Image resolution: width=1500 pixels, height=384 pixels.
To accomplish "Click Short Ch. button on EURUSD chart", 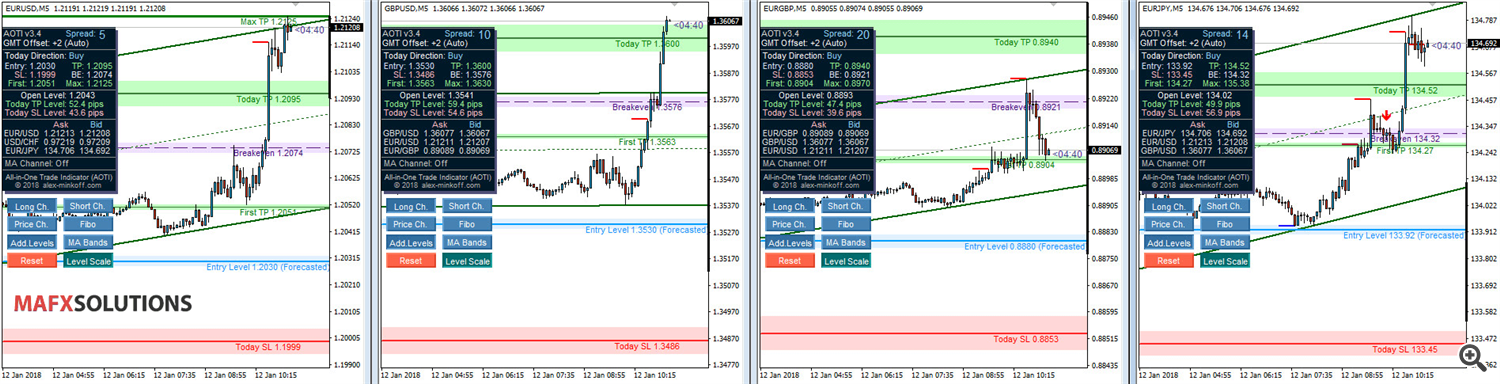I will pos(88,207).
